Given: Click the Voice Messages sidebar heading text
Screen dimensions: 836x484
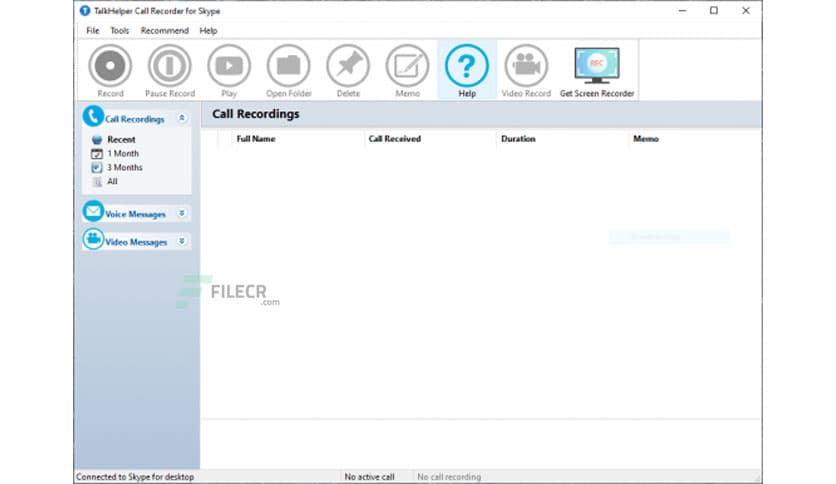Looking at the screenshot, I should pos(135,214).
